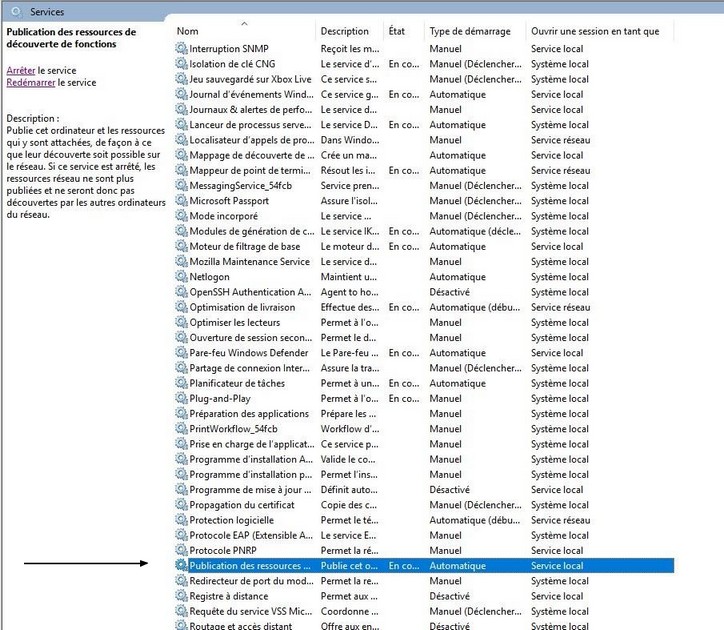724x630 pixels.
Task: Select the Services tree item label
Action: (47, 12)
